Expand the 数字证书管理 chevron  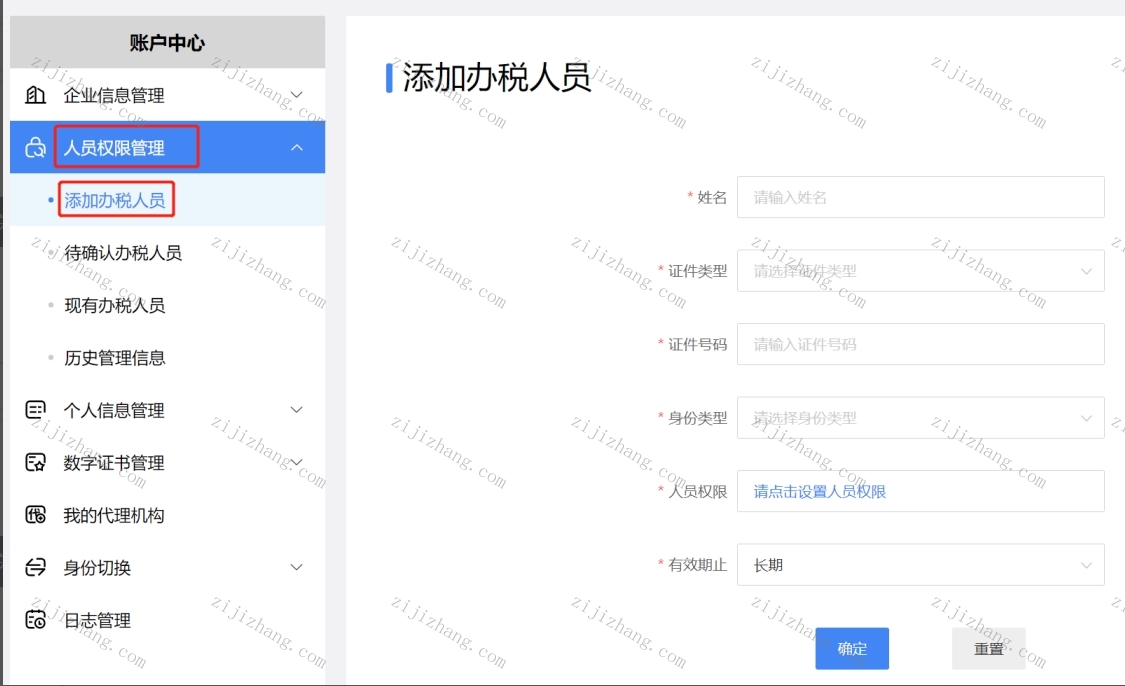pyautogui.click(x=296, y=462)
